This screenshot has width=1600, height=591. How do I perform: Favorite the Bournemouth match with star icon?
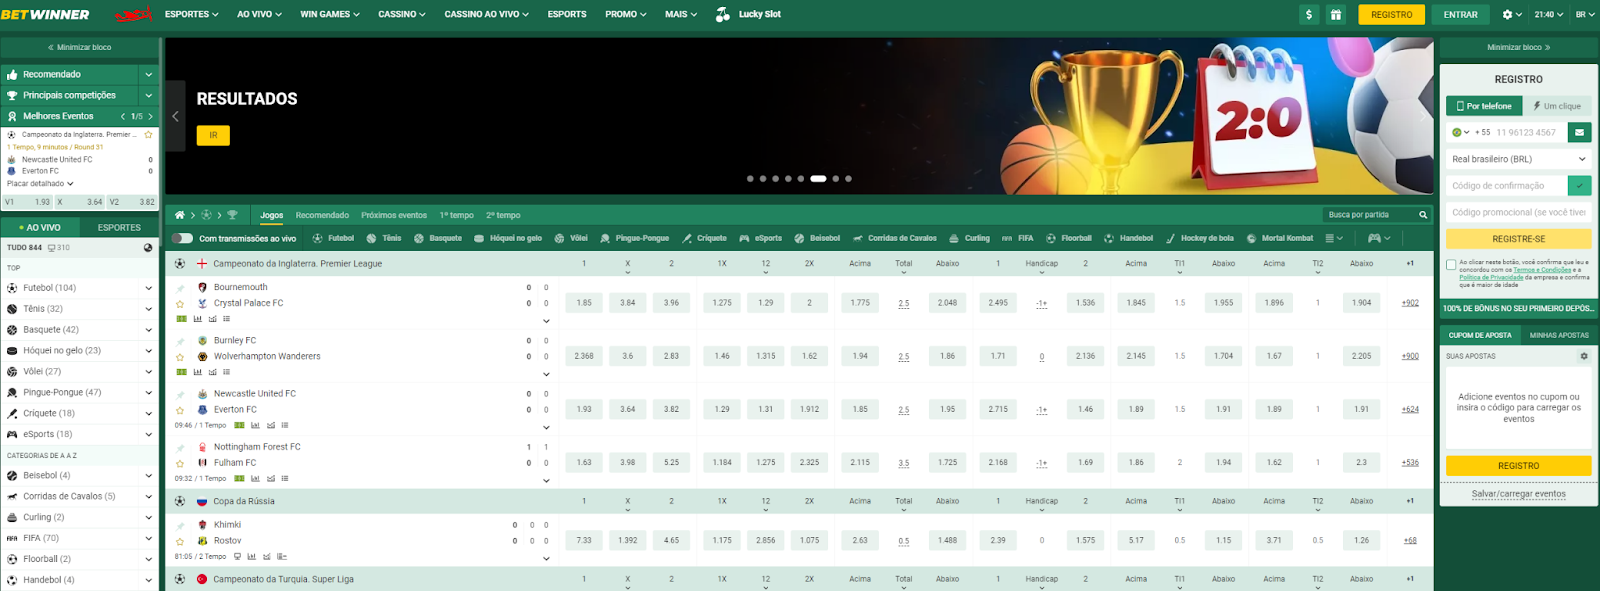point(180,303)
